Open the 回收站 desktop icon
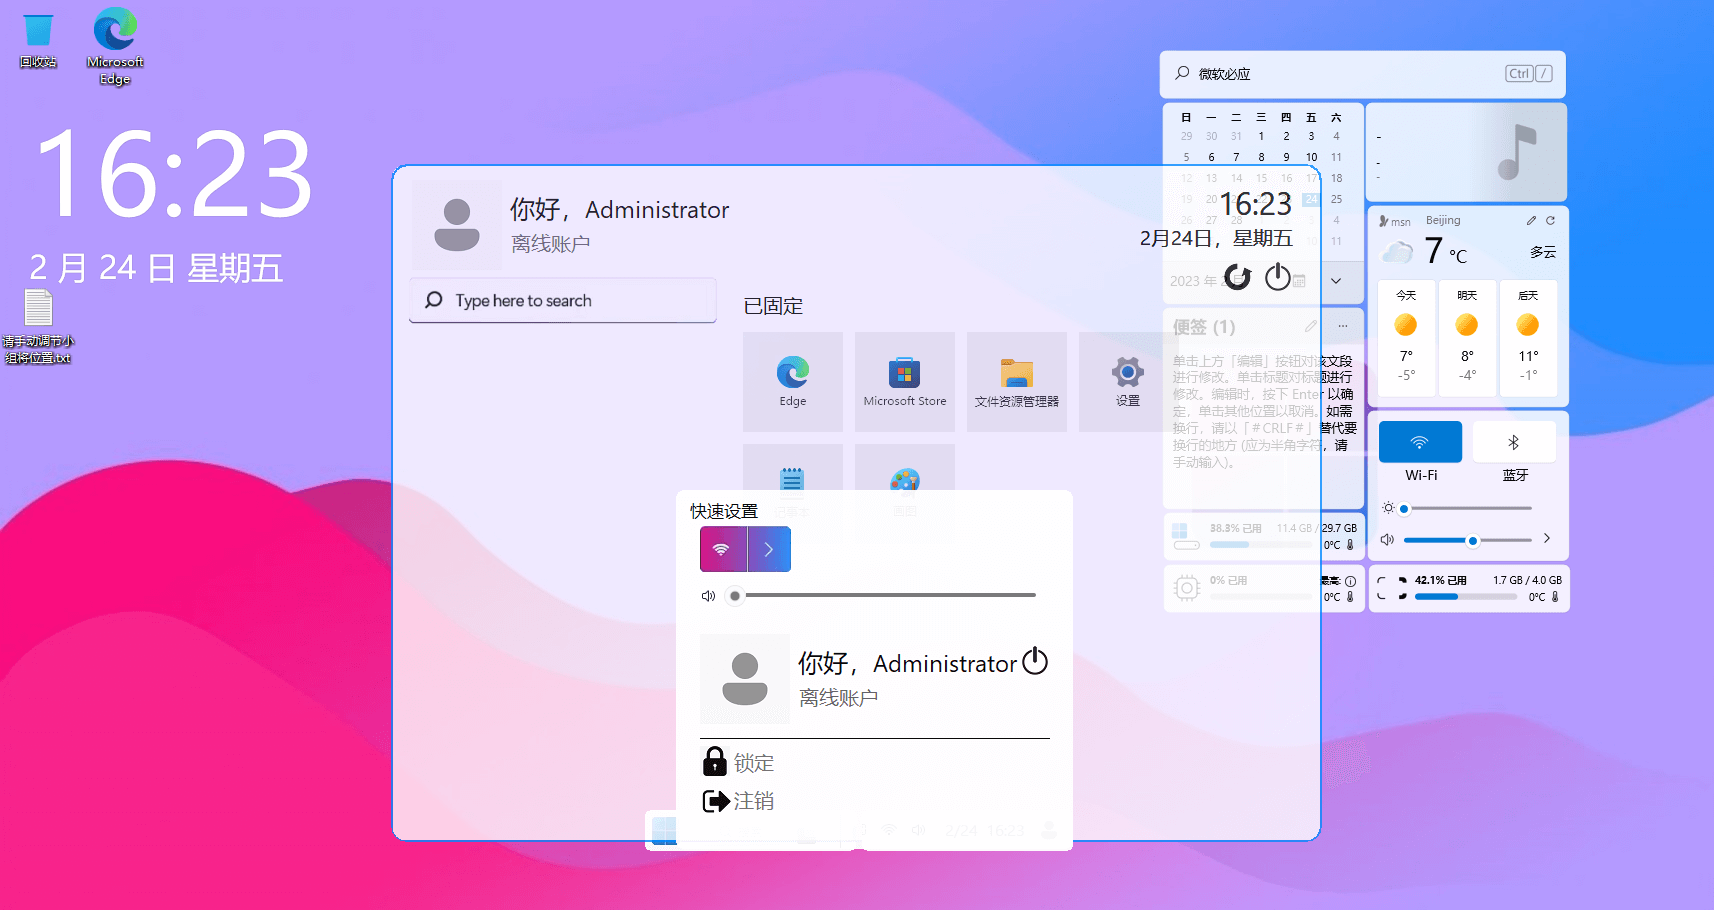 pyautogui.click(x=38, y=40)
